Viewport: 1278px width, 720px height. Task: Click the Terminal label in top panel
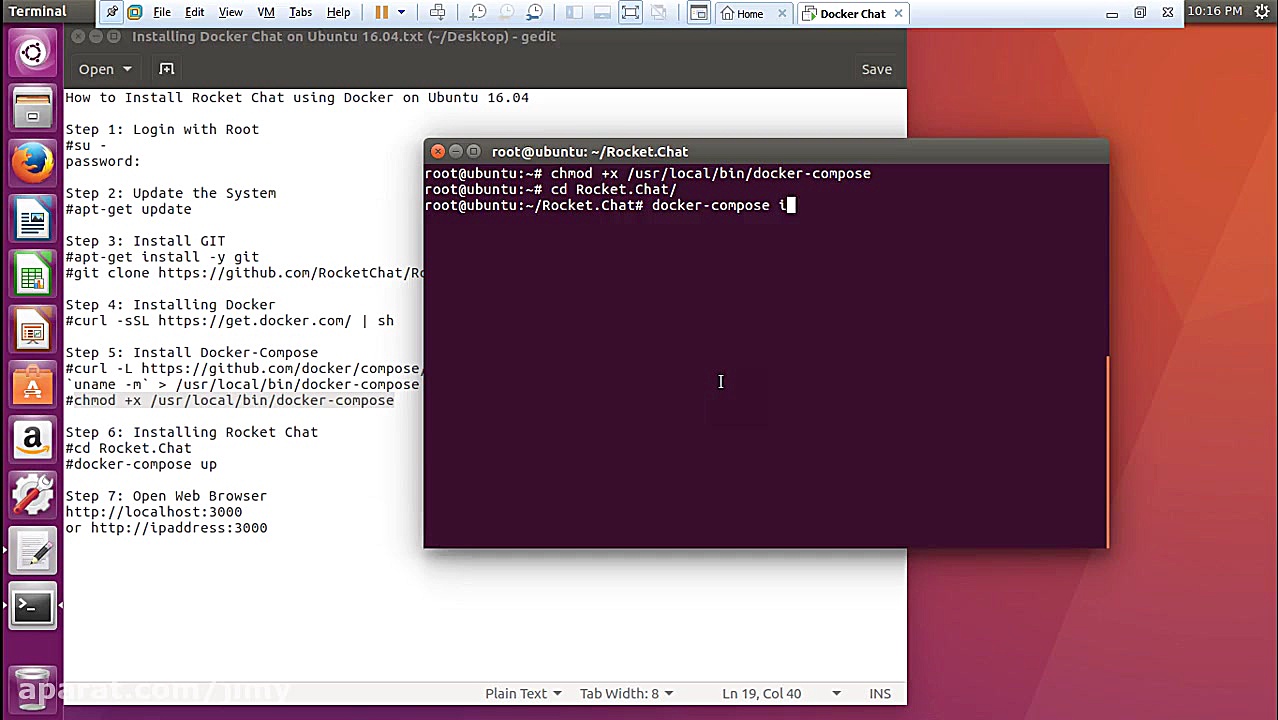click(x=37, y=11)
